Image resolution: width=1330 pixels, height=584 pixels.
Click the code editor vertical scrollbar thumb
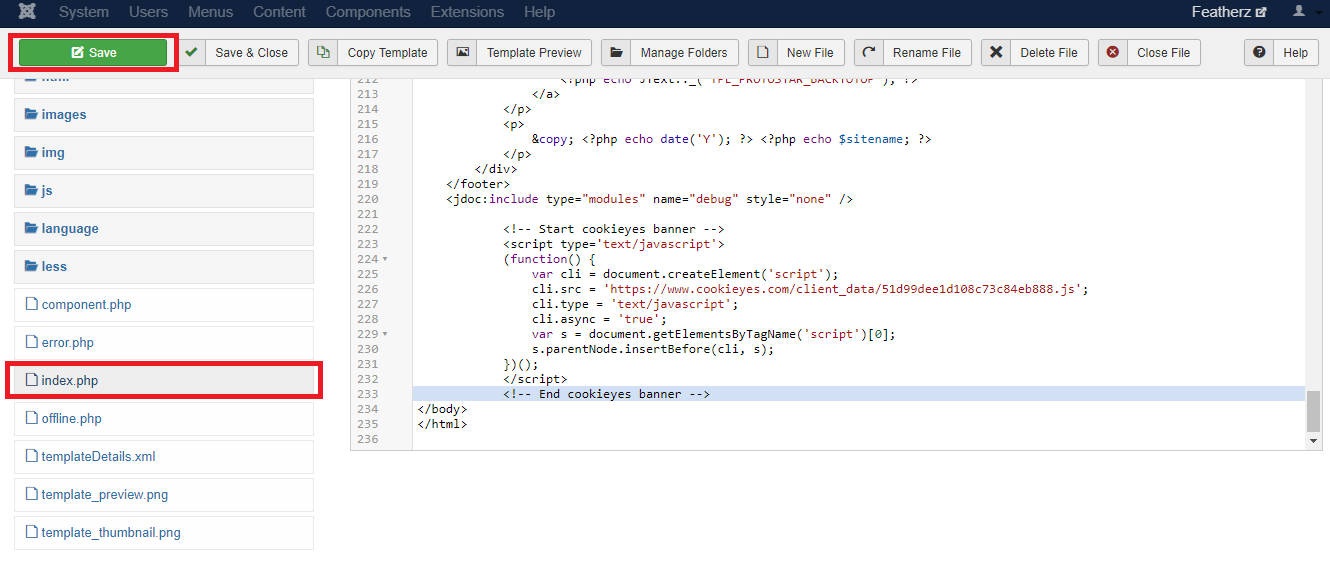click(x=1314, y=411)
